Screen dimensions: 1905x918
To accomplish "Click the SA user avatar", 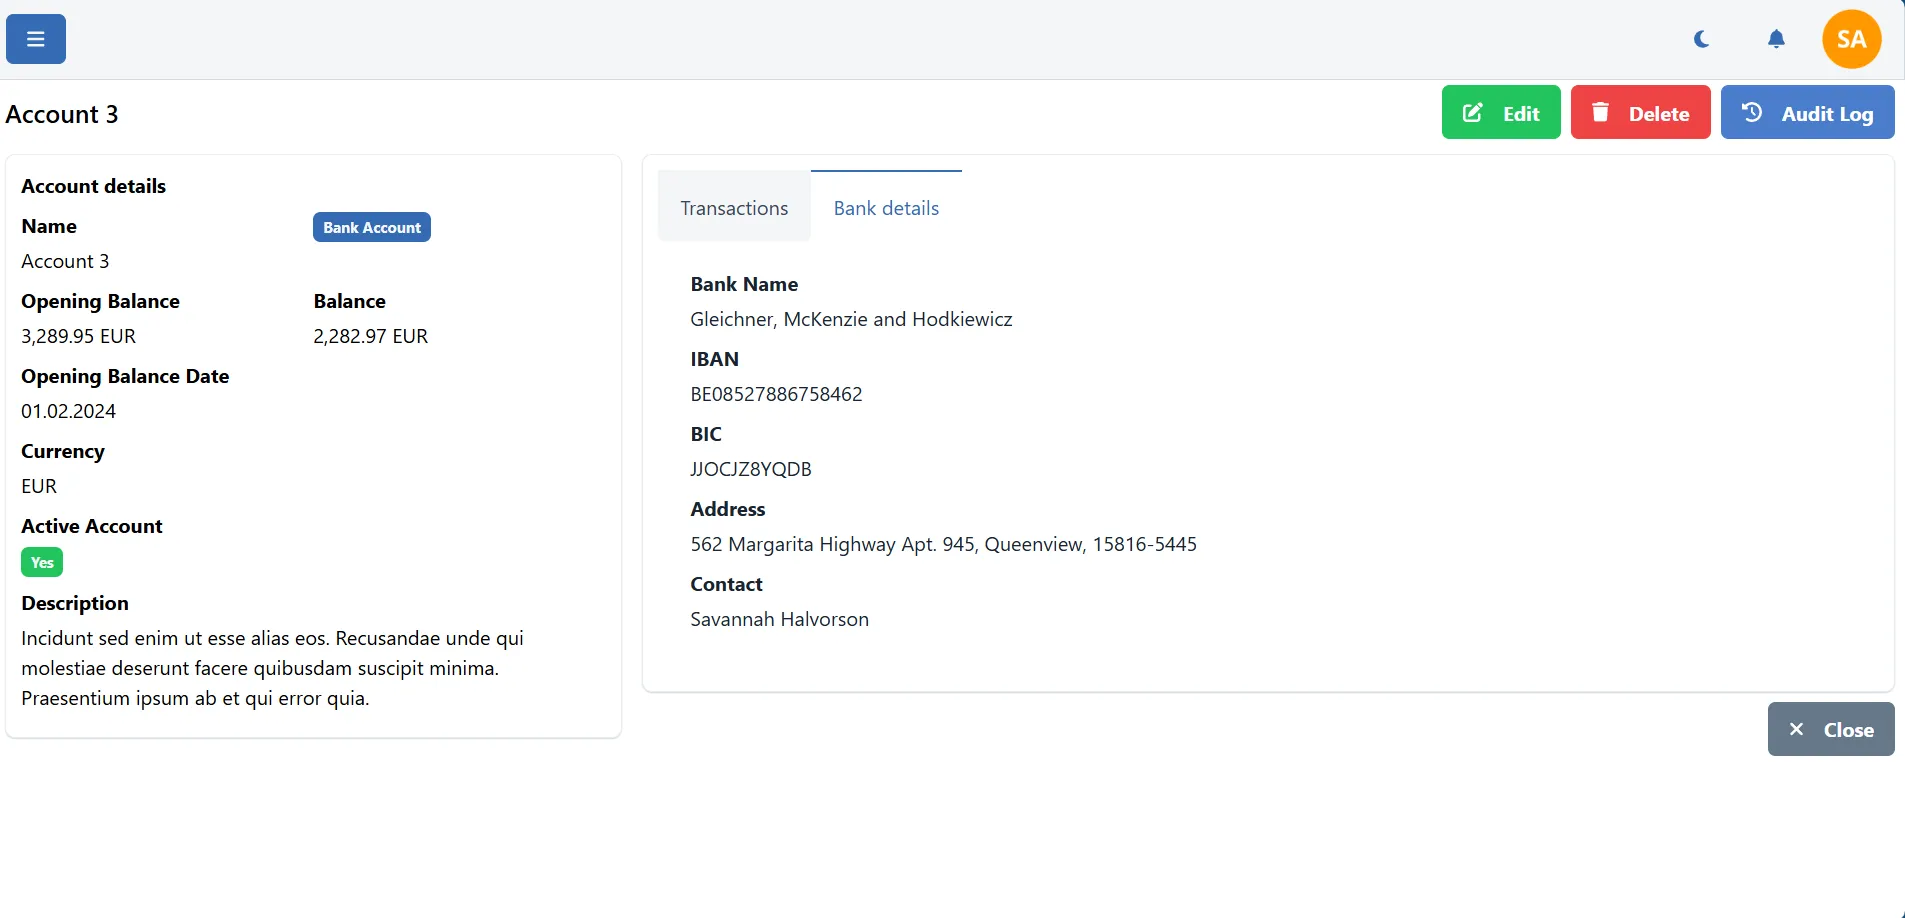I will click(1851, 38).
